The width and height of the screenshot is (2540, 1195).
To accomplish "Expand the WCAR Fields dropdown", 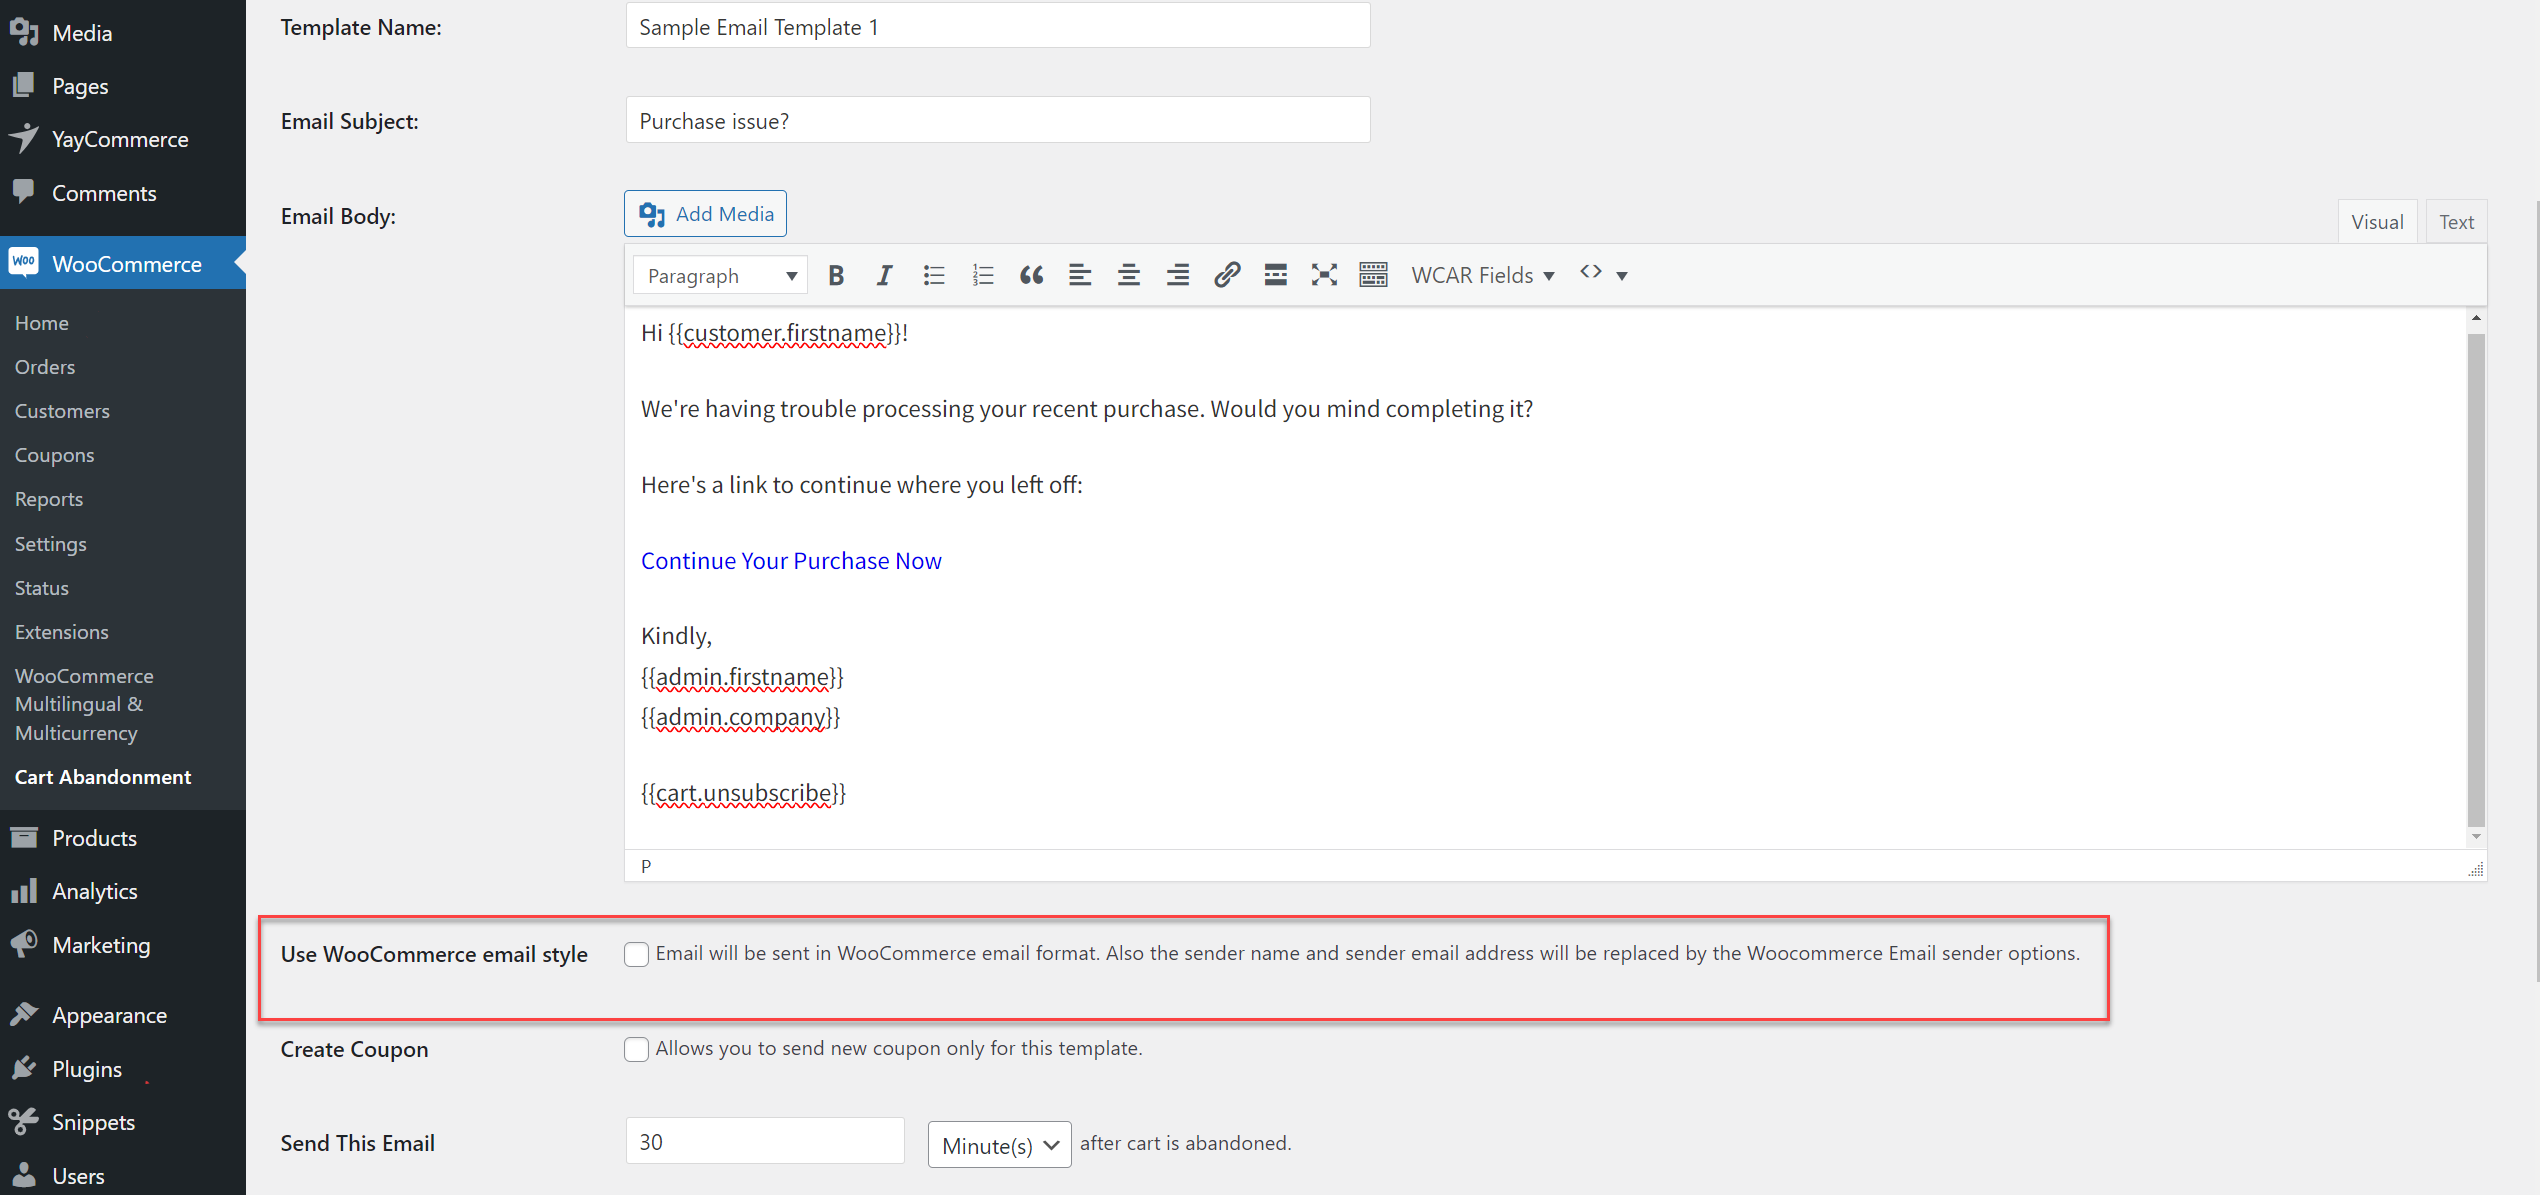I will point(1482,275).
